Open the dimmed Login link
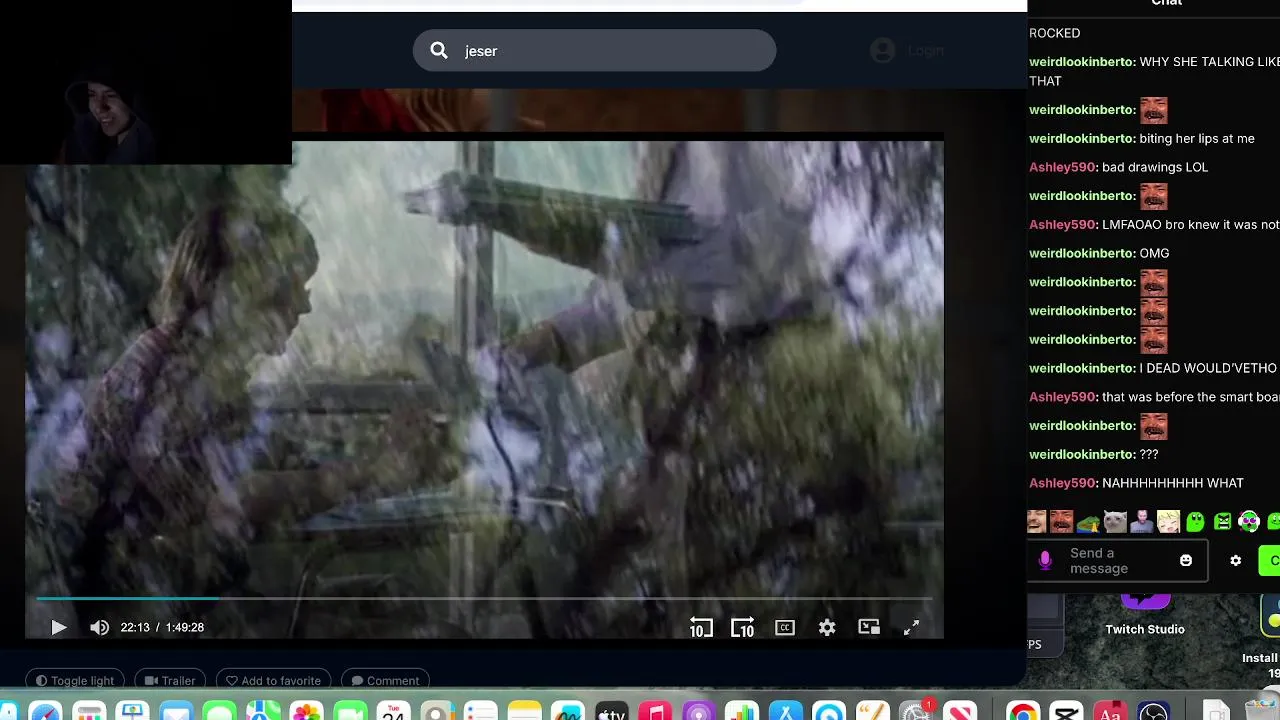Viewport: 1280px width, 720px height. pos(925,51)
